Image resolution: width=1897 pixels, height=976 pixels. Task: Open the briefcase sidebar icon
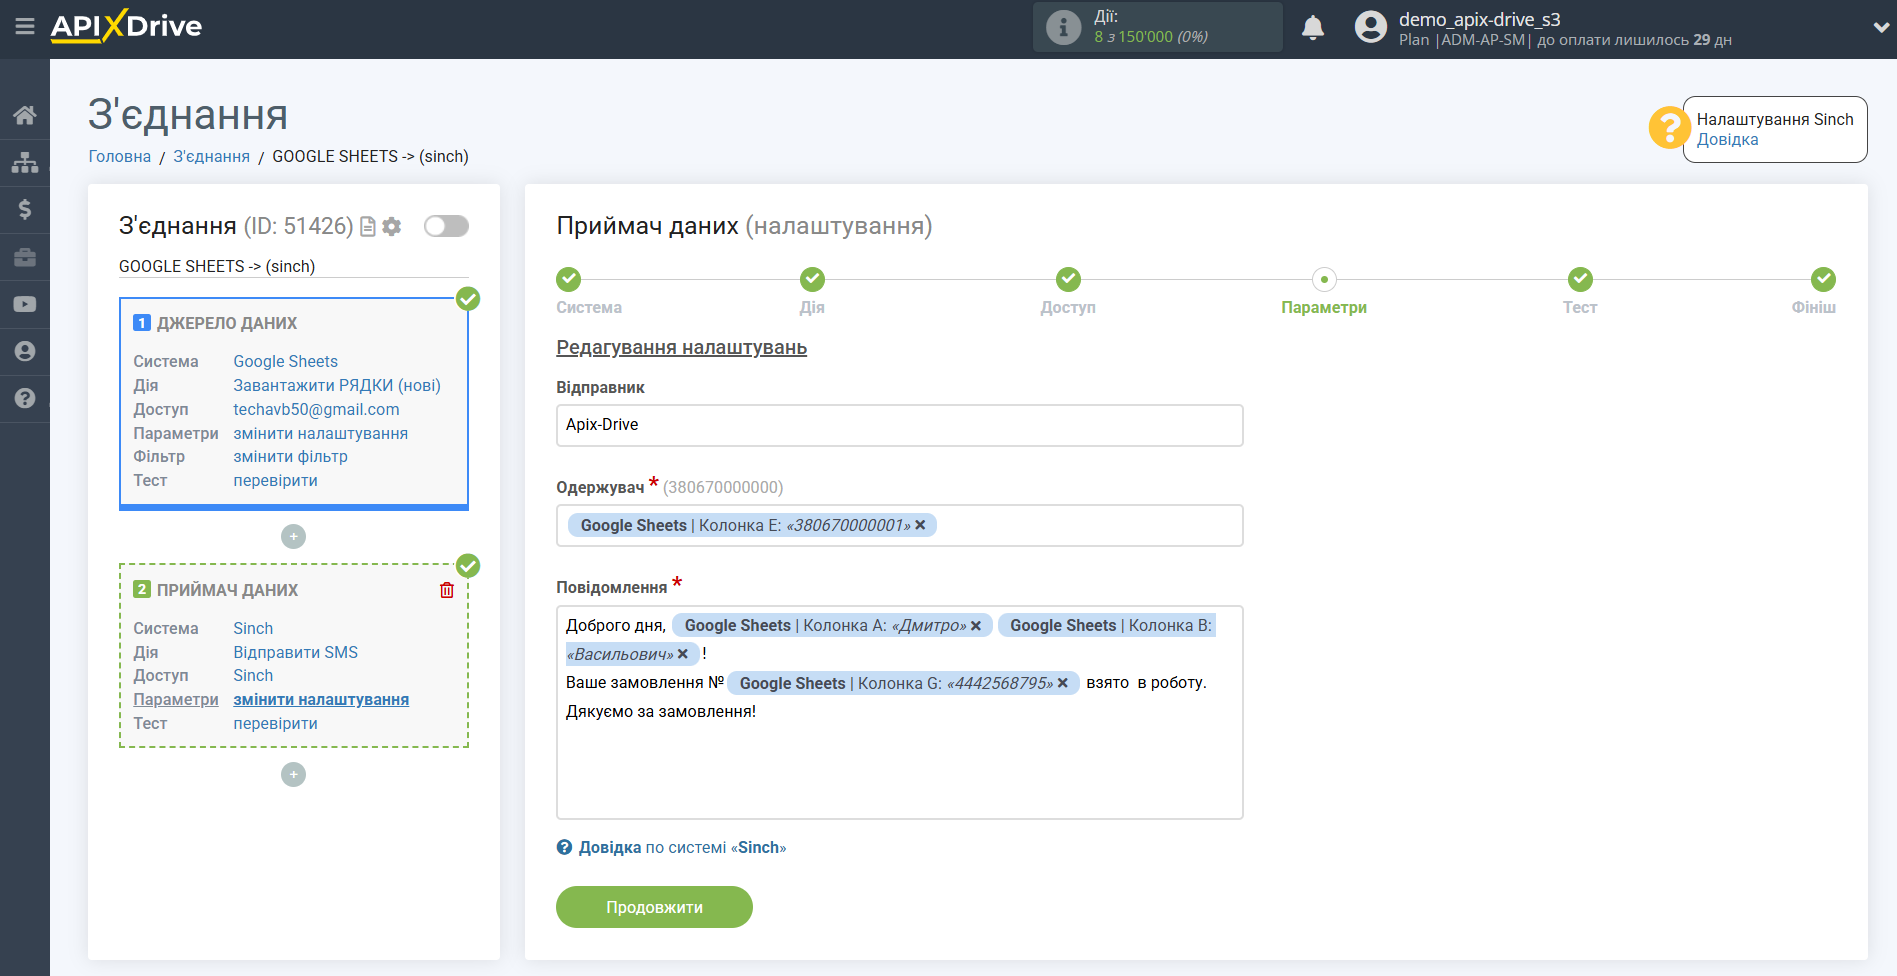coord(25,257)
